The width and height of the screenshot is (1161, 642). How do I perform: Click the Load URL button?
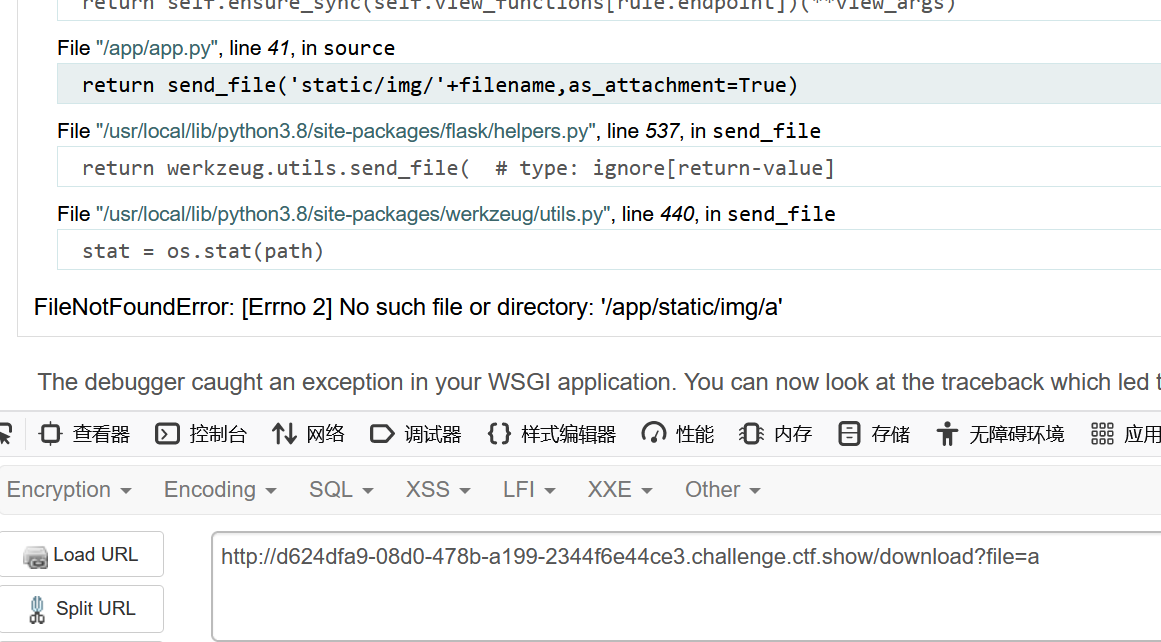point(81,555)
